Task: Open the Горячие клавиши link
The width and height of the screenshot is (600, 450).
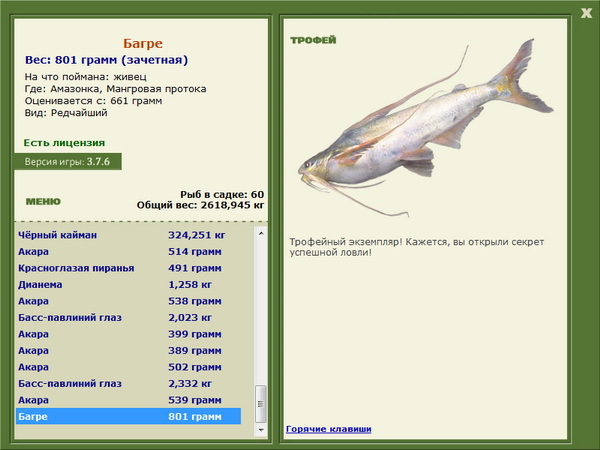Action: [x=328, y=429]
